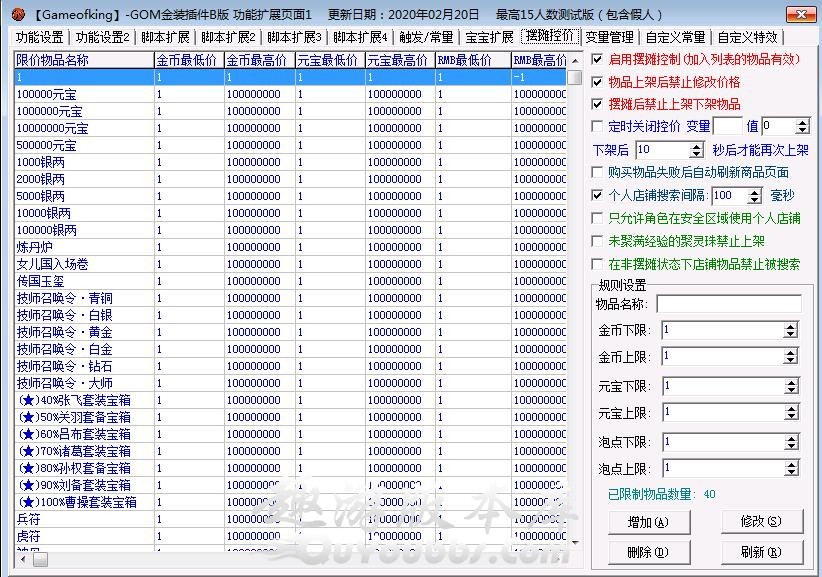Click the 金币最低价 column header

189,60
